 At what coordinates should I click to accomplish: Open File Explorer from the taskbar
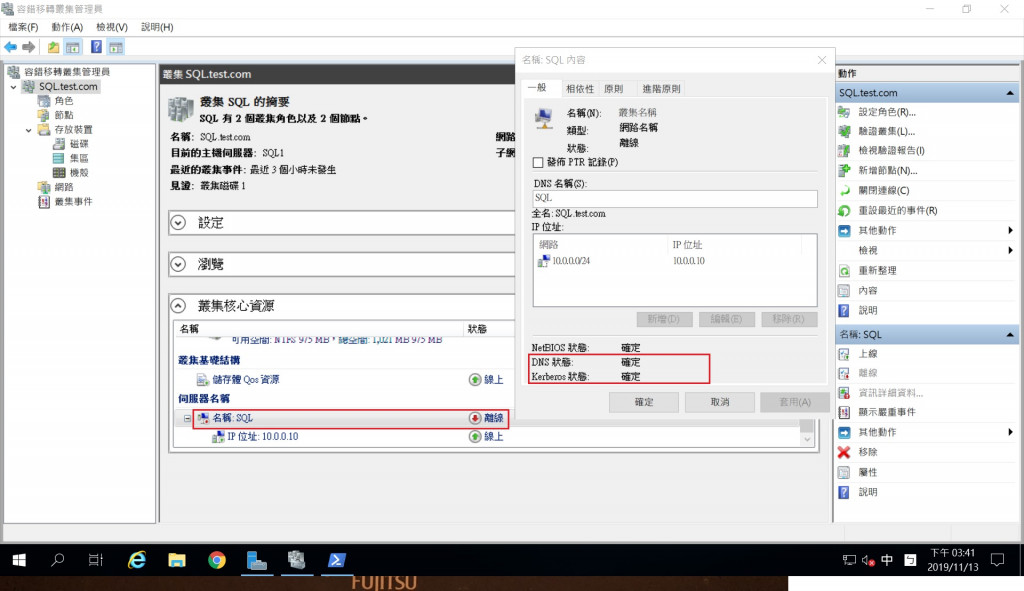176,560
